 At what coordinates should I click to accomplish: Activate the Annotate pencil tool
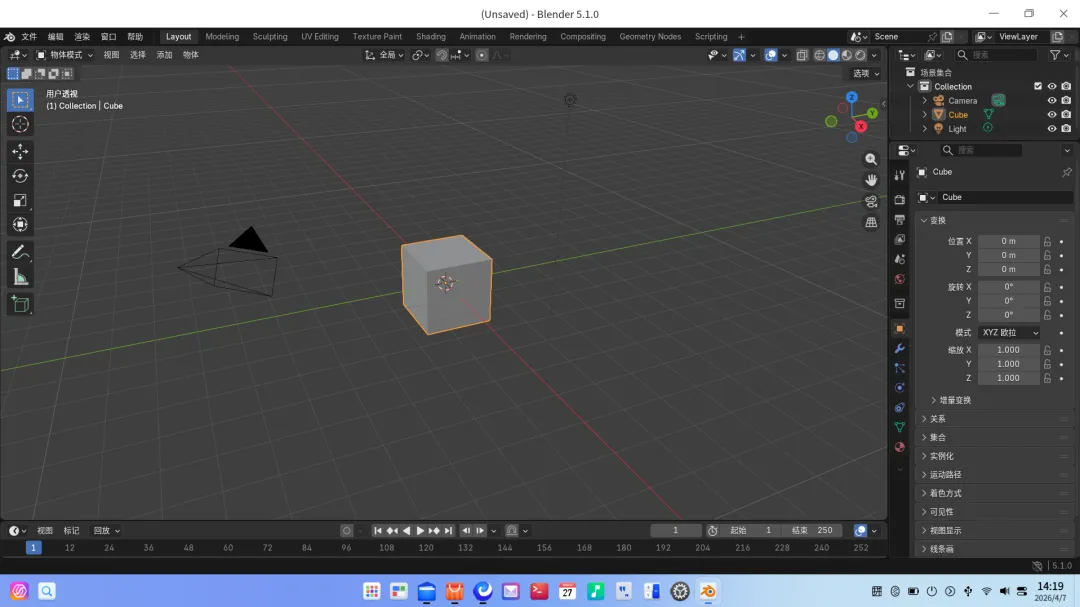[20, 252]
